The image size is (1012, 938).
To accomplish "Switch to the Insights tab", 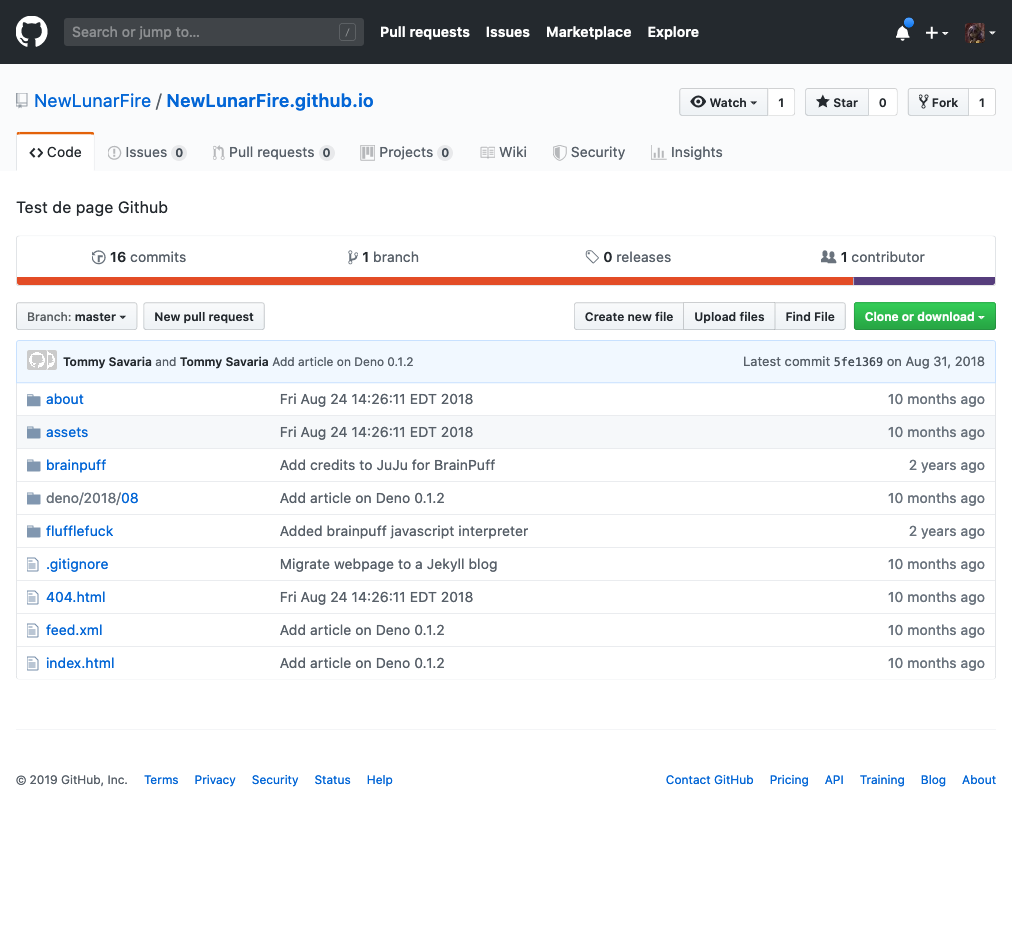I will coord(686,152).
